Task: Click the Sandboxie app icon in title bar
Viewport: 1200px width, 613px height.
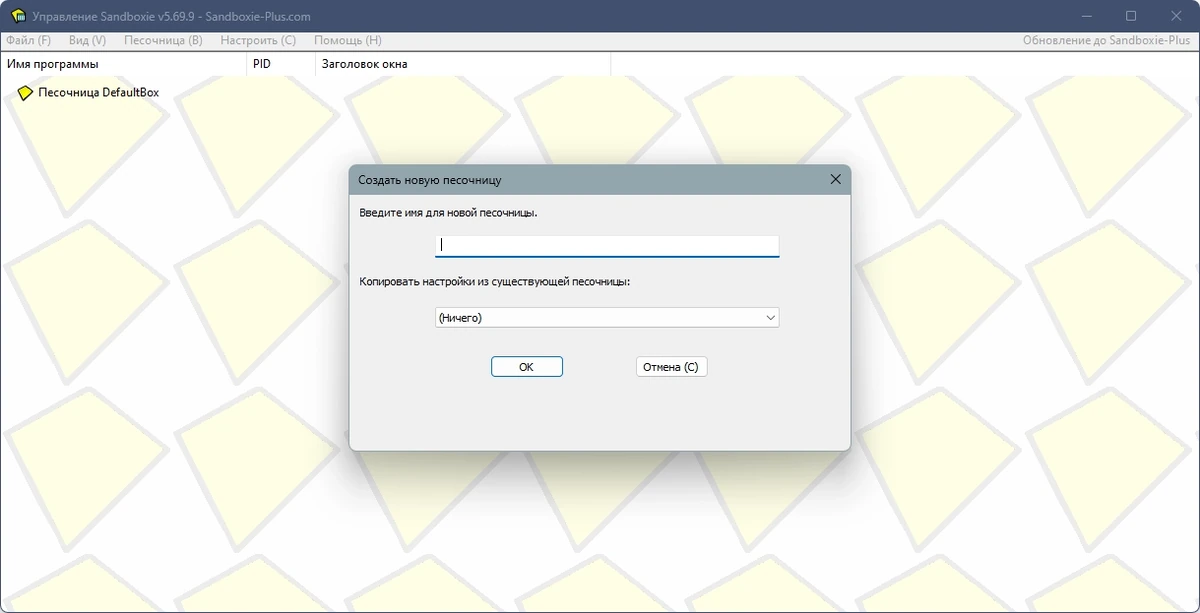Action: (17, 16)
